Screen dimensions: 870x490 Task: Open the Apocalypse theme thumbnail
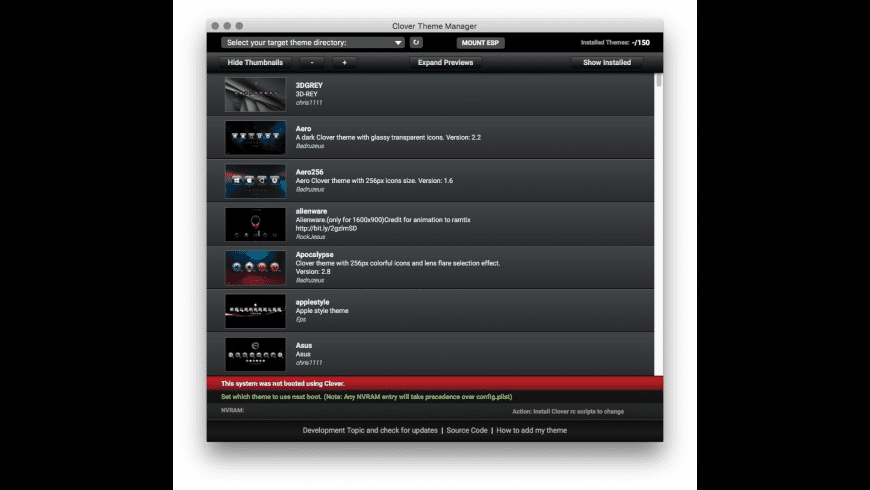pyautogui.click(x=255, y=267)
